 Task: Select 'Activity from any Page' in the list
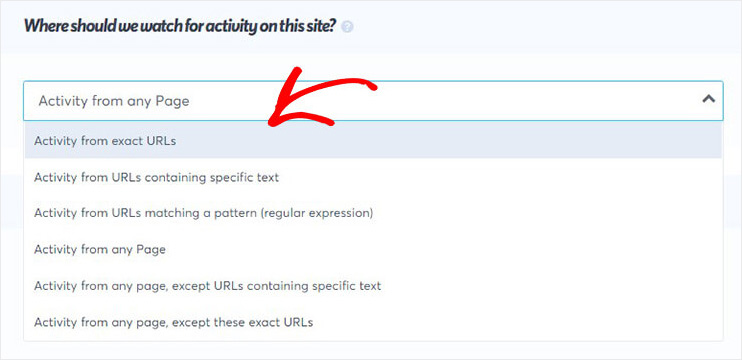pyautogui.click(x=373, y=249)
